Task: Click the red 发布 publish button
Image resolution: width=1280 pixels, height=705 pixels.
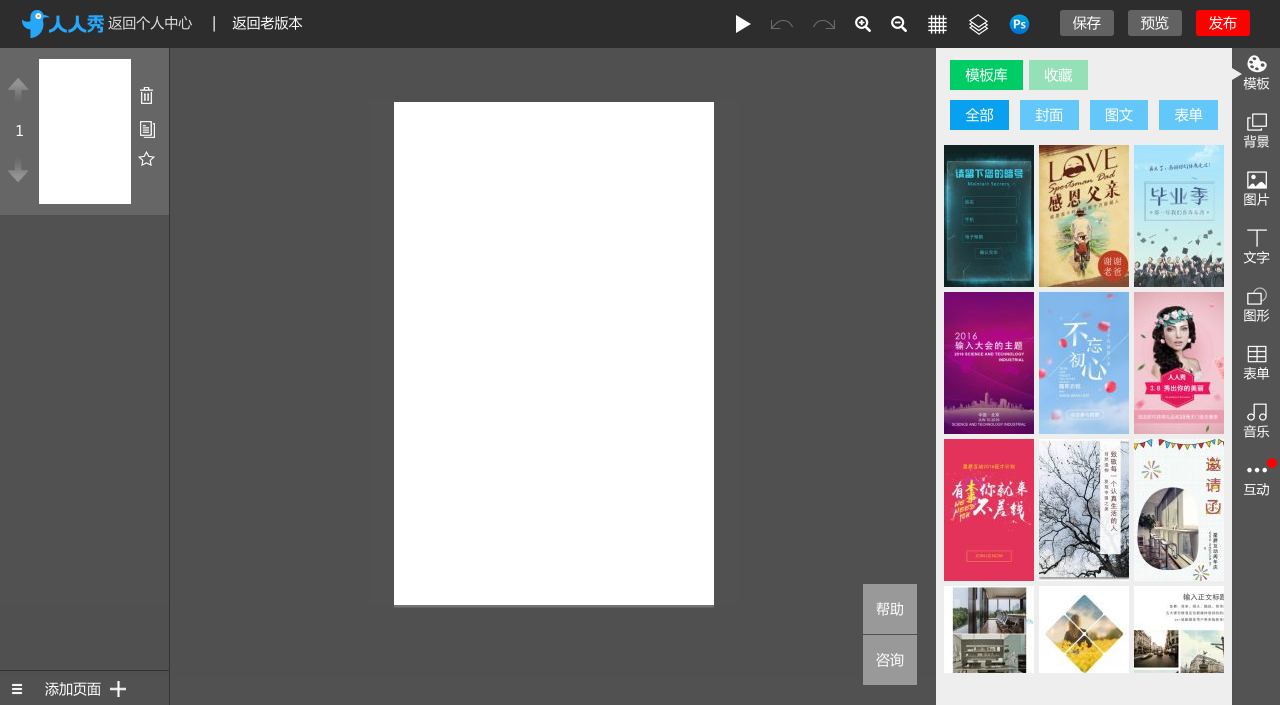Action: pos(1223,23)
